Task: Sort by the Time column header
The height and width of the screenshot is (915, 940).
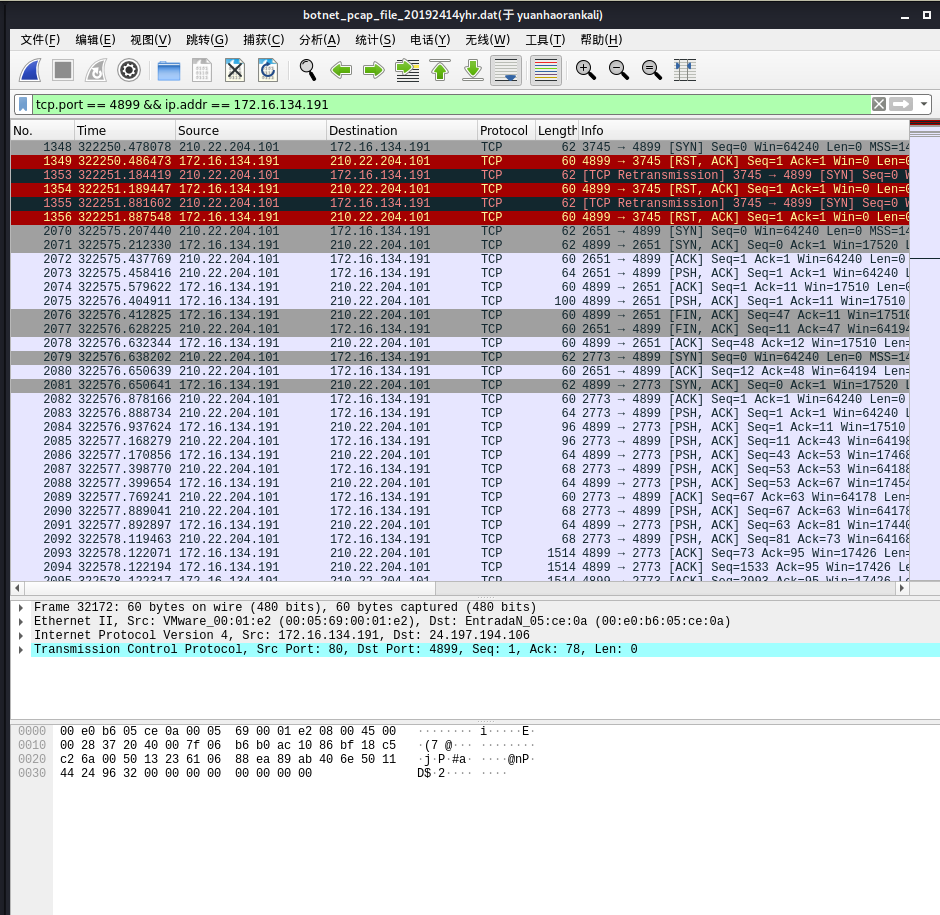Action: (125, 131)
